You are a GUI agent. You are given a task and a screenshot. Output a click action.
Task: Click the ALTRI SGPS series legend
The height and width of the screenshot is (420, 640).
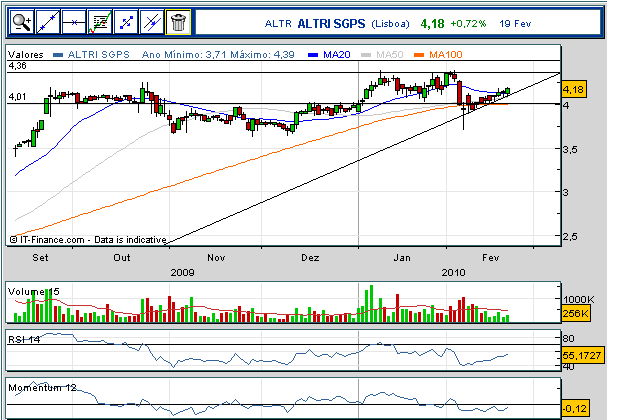[x=98, y=54]
